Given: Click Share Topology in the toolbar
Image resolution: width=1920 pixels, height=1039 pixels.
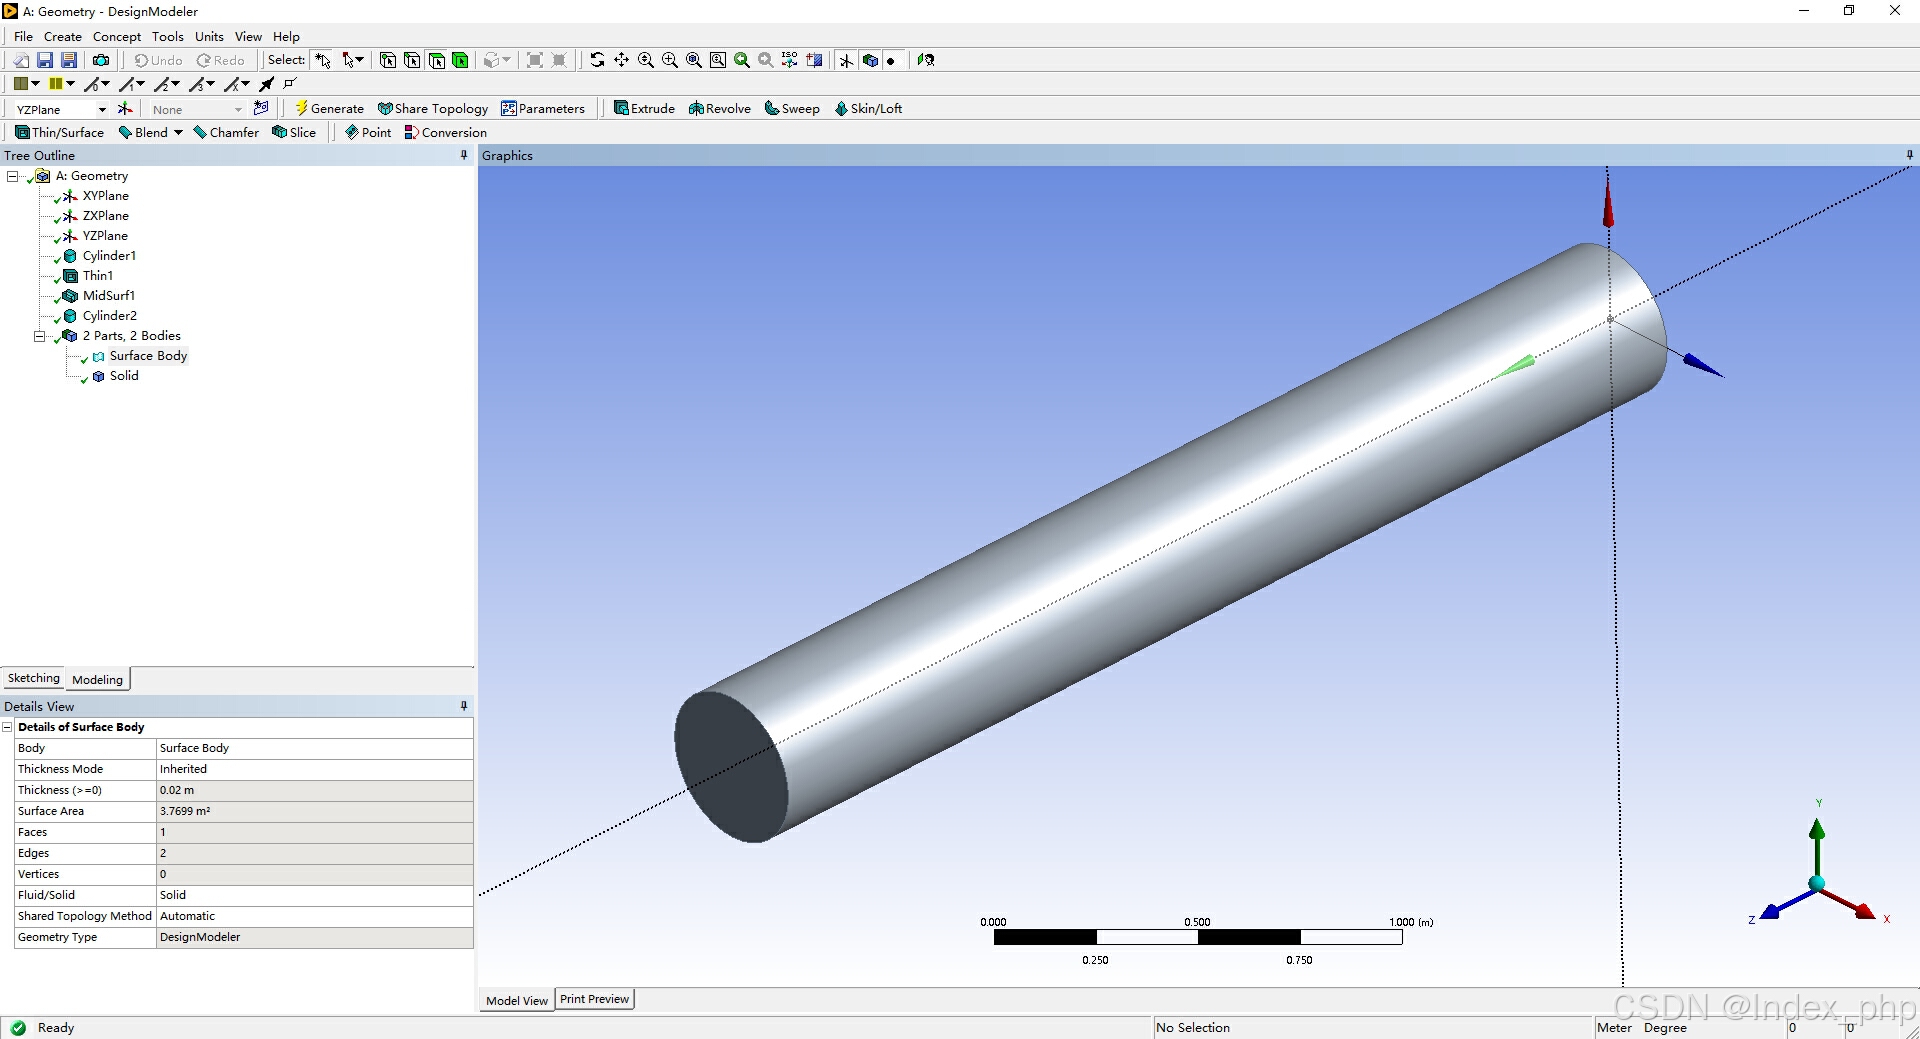Looking at the screenshot, I should (433, 108).
